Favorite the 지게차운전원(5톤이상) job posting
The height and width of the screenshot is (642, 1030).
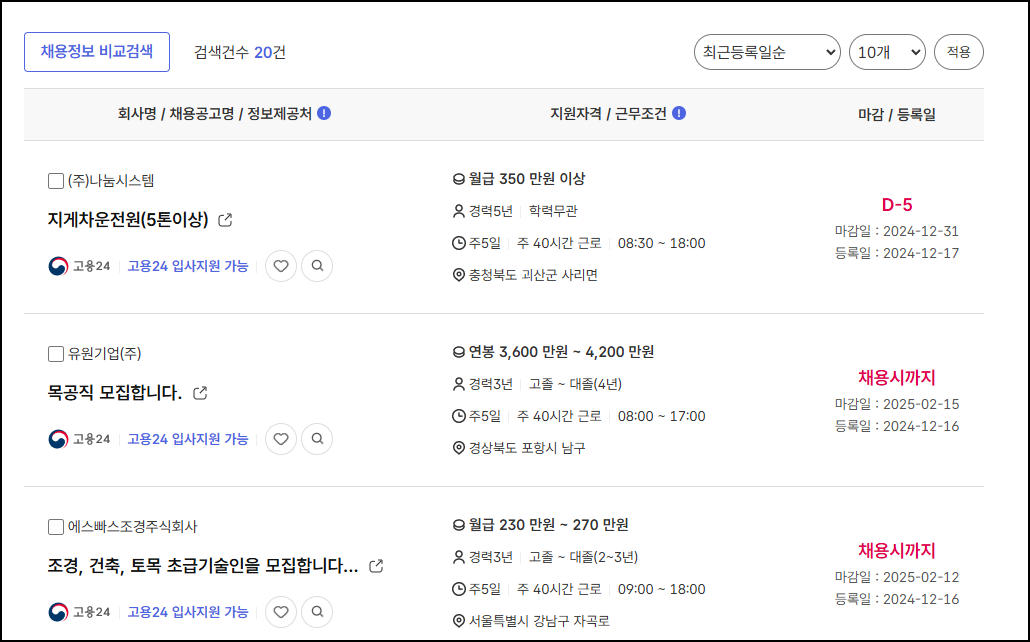coord(281,266)
